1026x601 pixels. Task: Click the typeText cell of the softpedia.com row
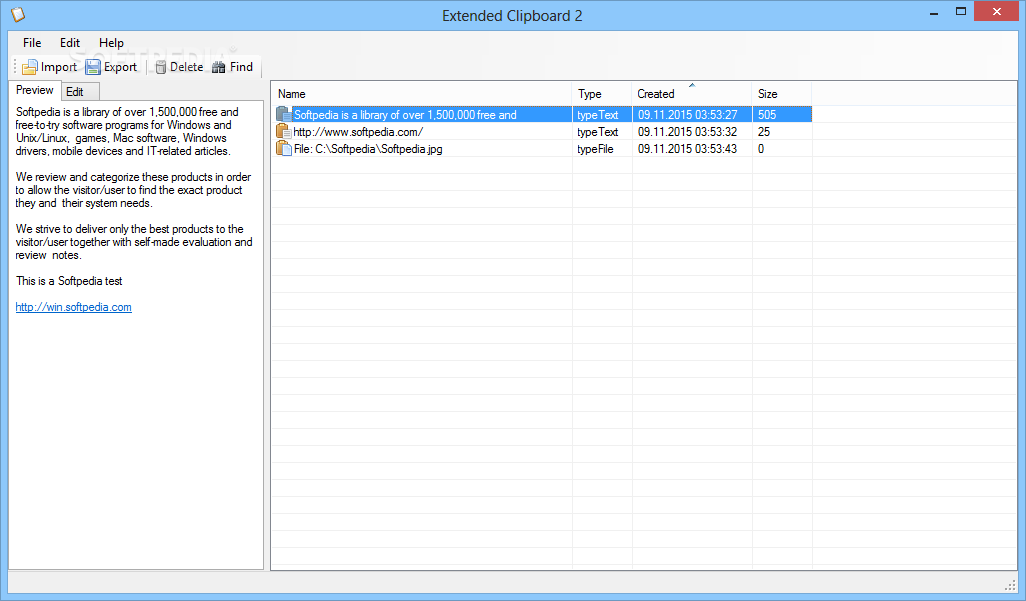click(597, 132)
